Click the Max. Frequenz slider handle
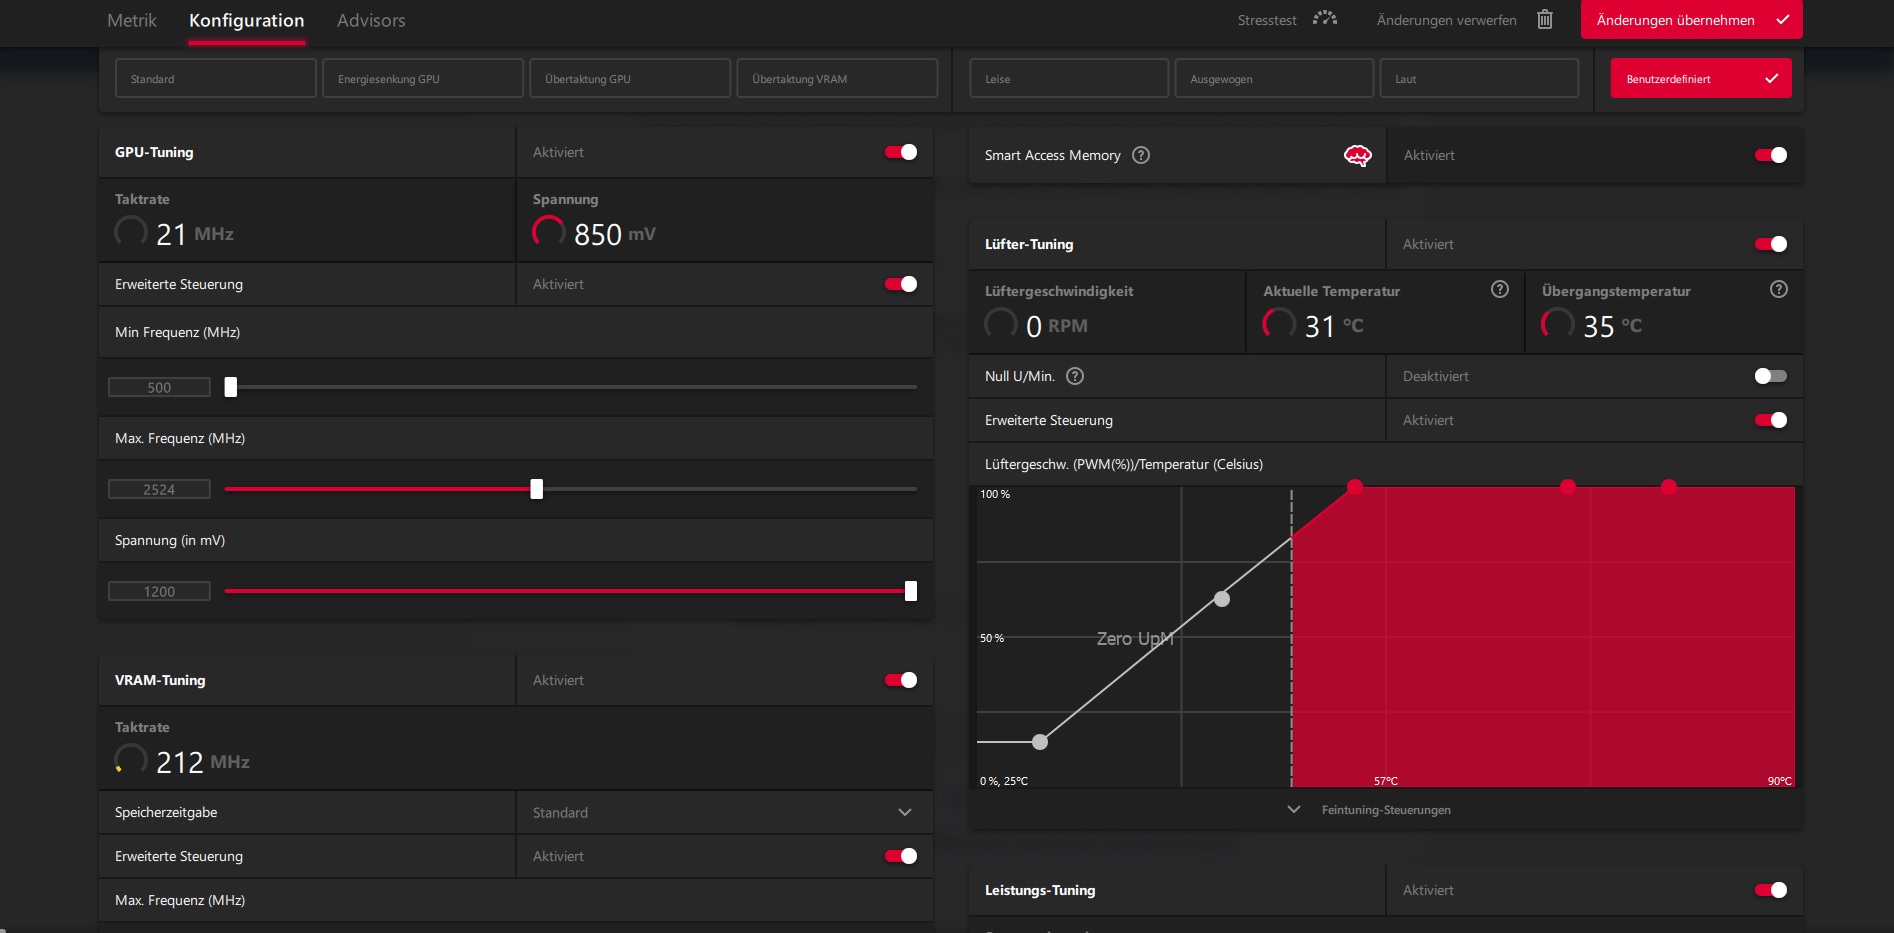1894x933 pixels. pos(537,489)
